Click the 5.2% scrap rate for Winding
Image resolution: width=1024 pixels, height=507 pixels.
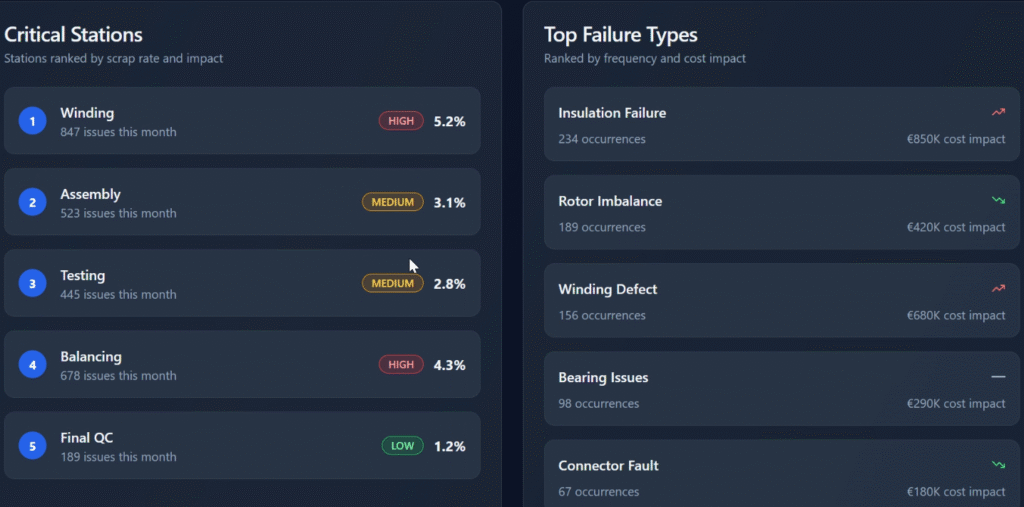point(449,121)
